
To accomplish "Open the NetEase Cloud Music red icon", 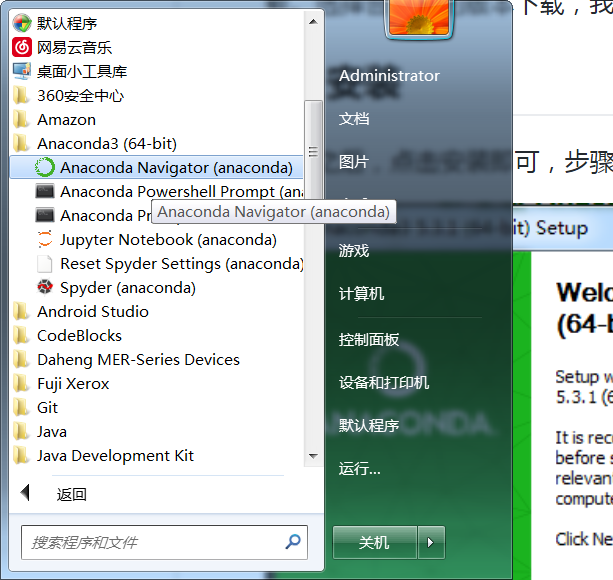I will (x=22, y=47).
